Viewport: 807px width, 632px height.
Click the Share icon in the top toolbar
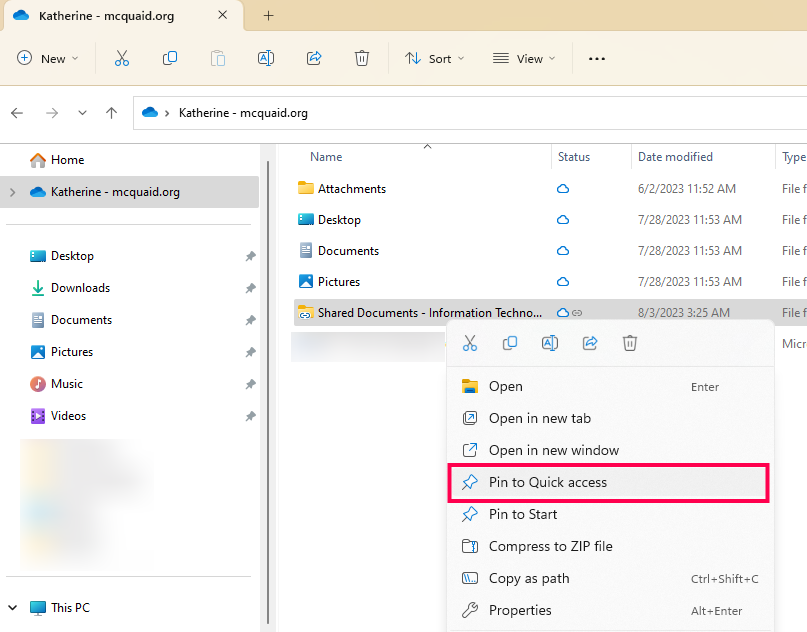(314, 58)
